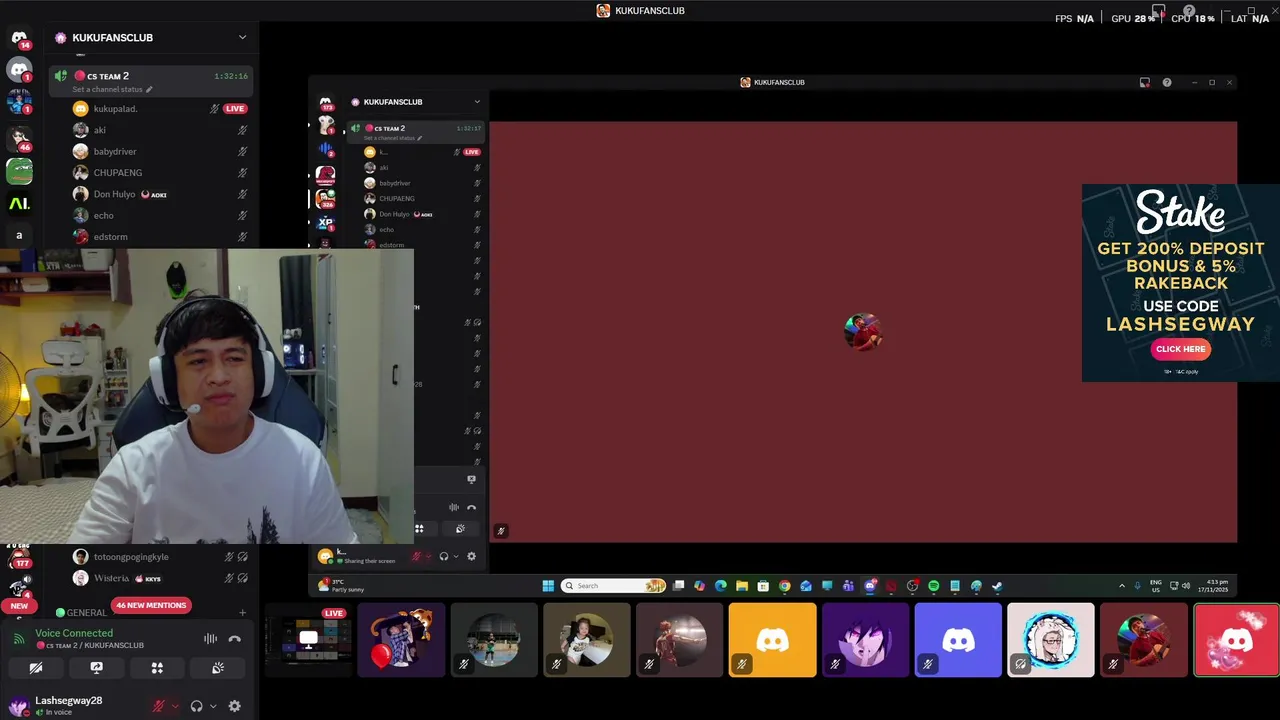1280x720 pixels.
Task: Open the AI server in sidebar
Action: [x=19, y=204]
